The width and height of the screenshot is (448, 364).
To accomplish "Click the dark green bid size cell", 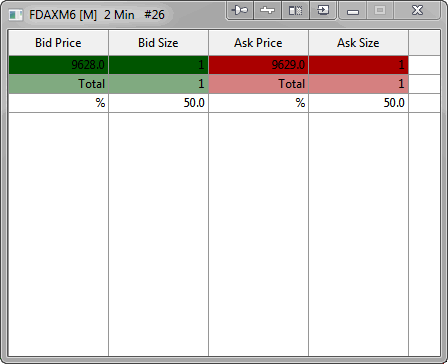I will coord(158,65).
